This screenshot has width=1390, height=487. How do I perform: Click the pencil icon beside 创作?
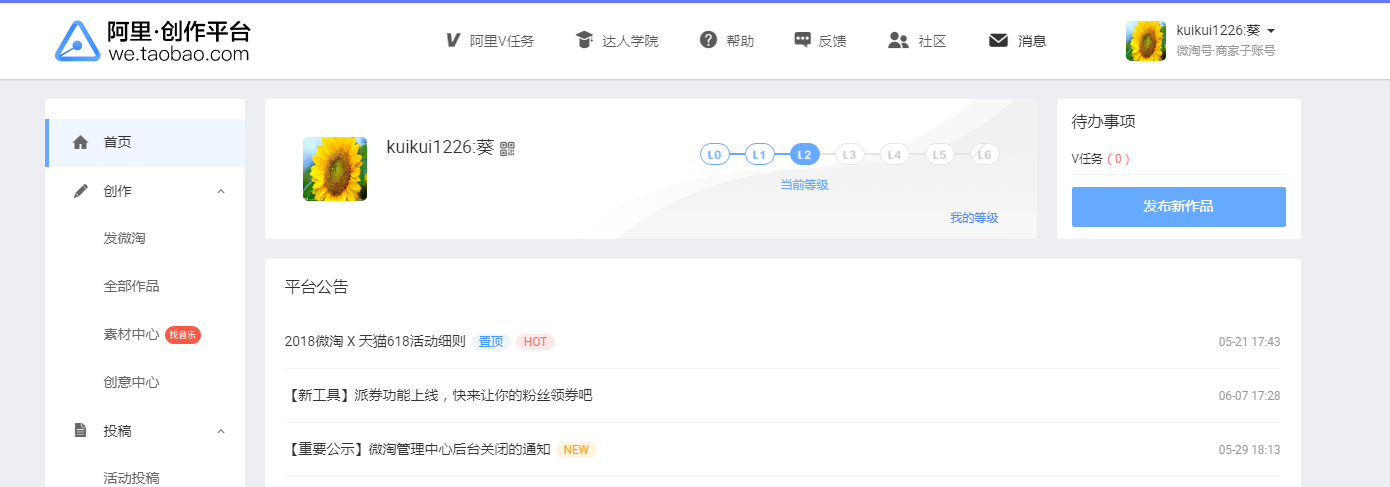point(81,190)
